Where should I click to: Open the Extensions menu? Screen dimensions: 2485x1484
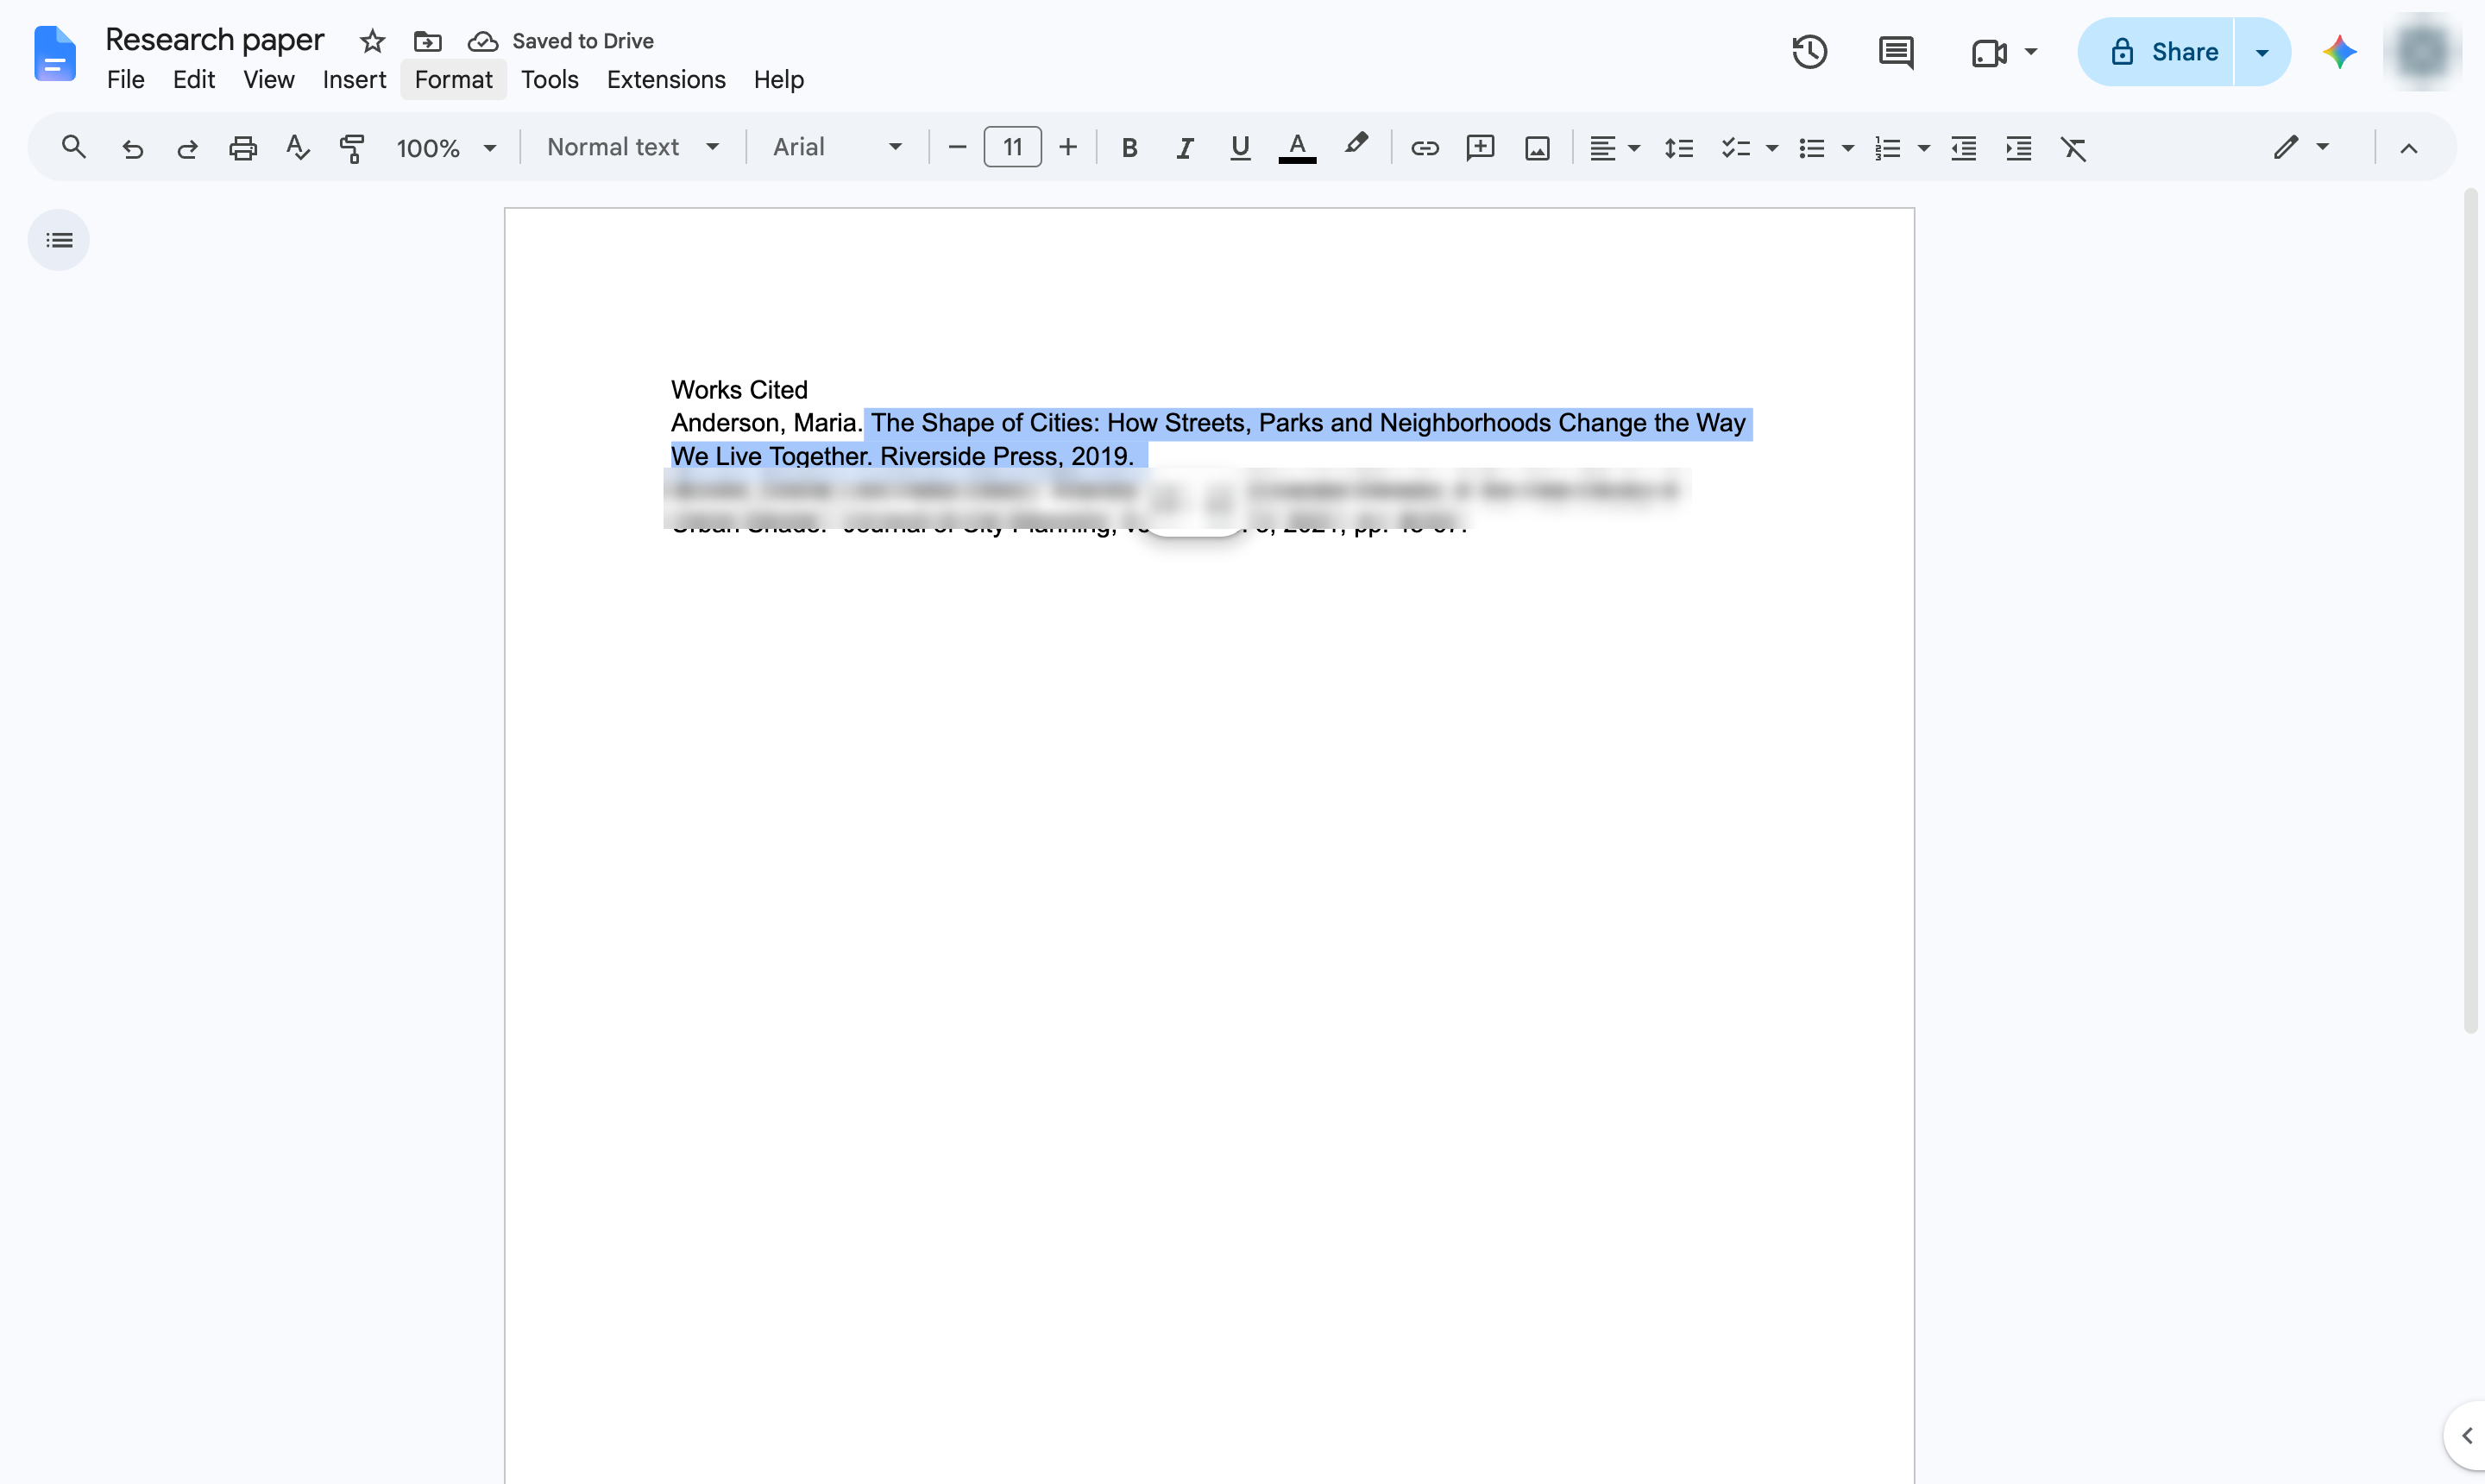click(x=666, y=80)
